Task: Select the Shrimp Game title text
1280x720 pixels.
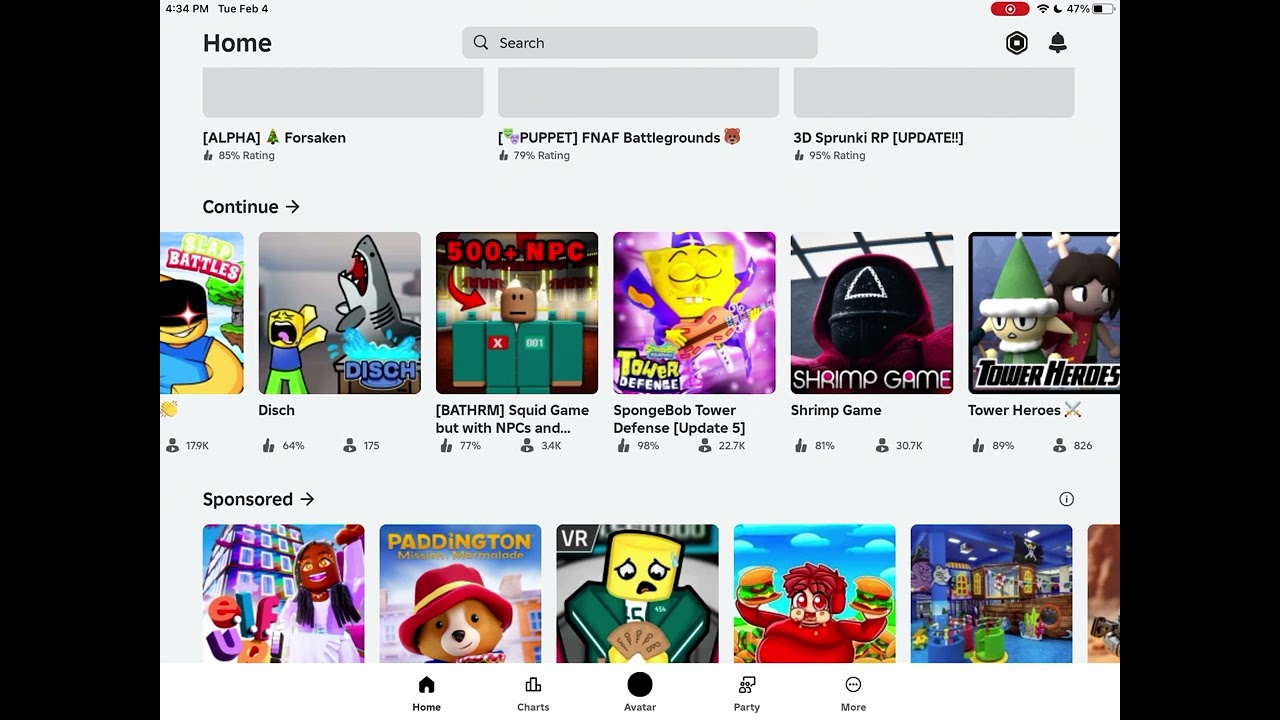Action: tap(836, 410)
